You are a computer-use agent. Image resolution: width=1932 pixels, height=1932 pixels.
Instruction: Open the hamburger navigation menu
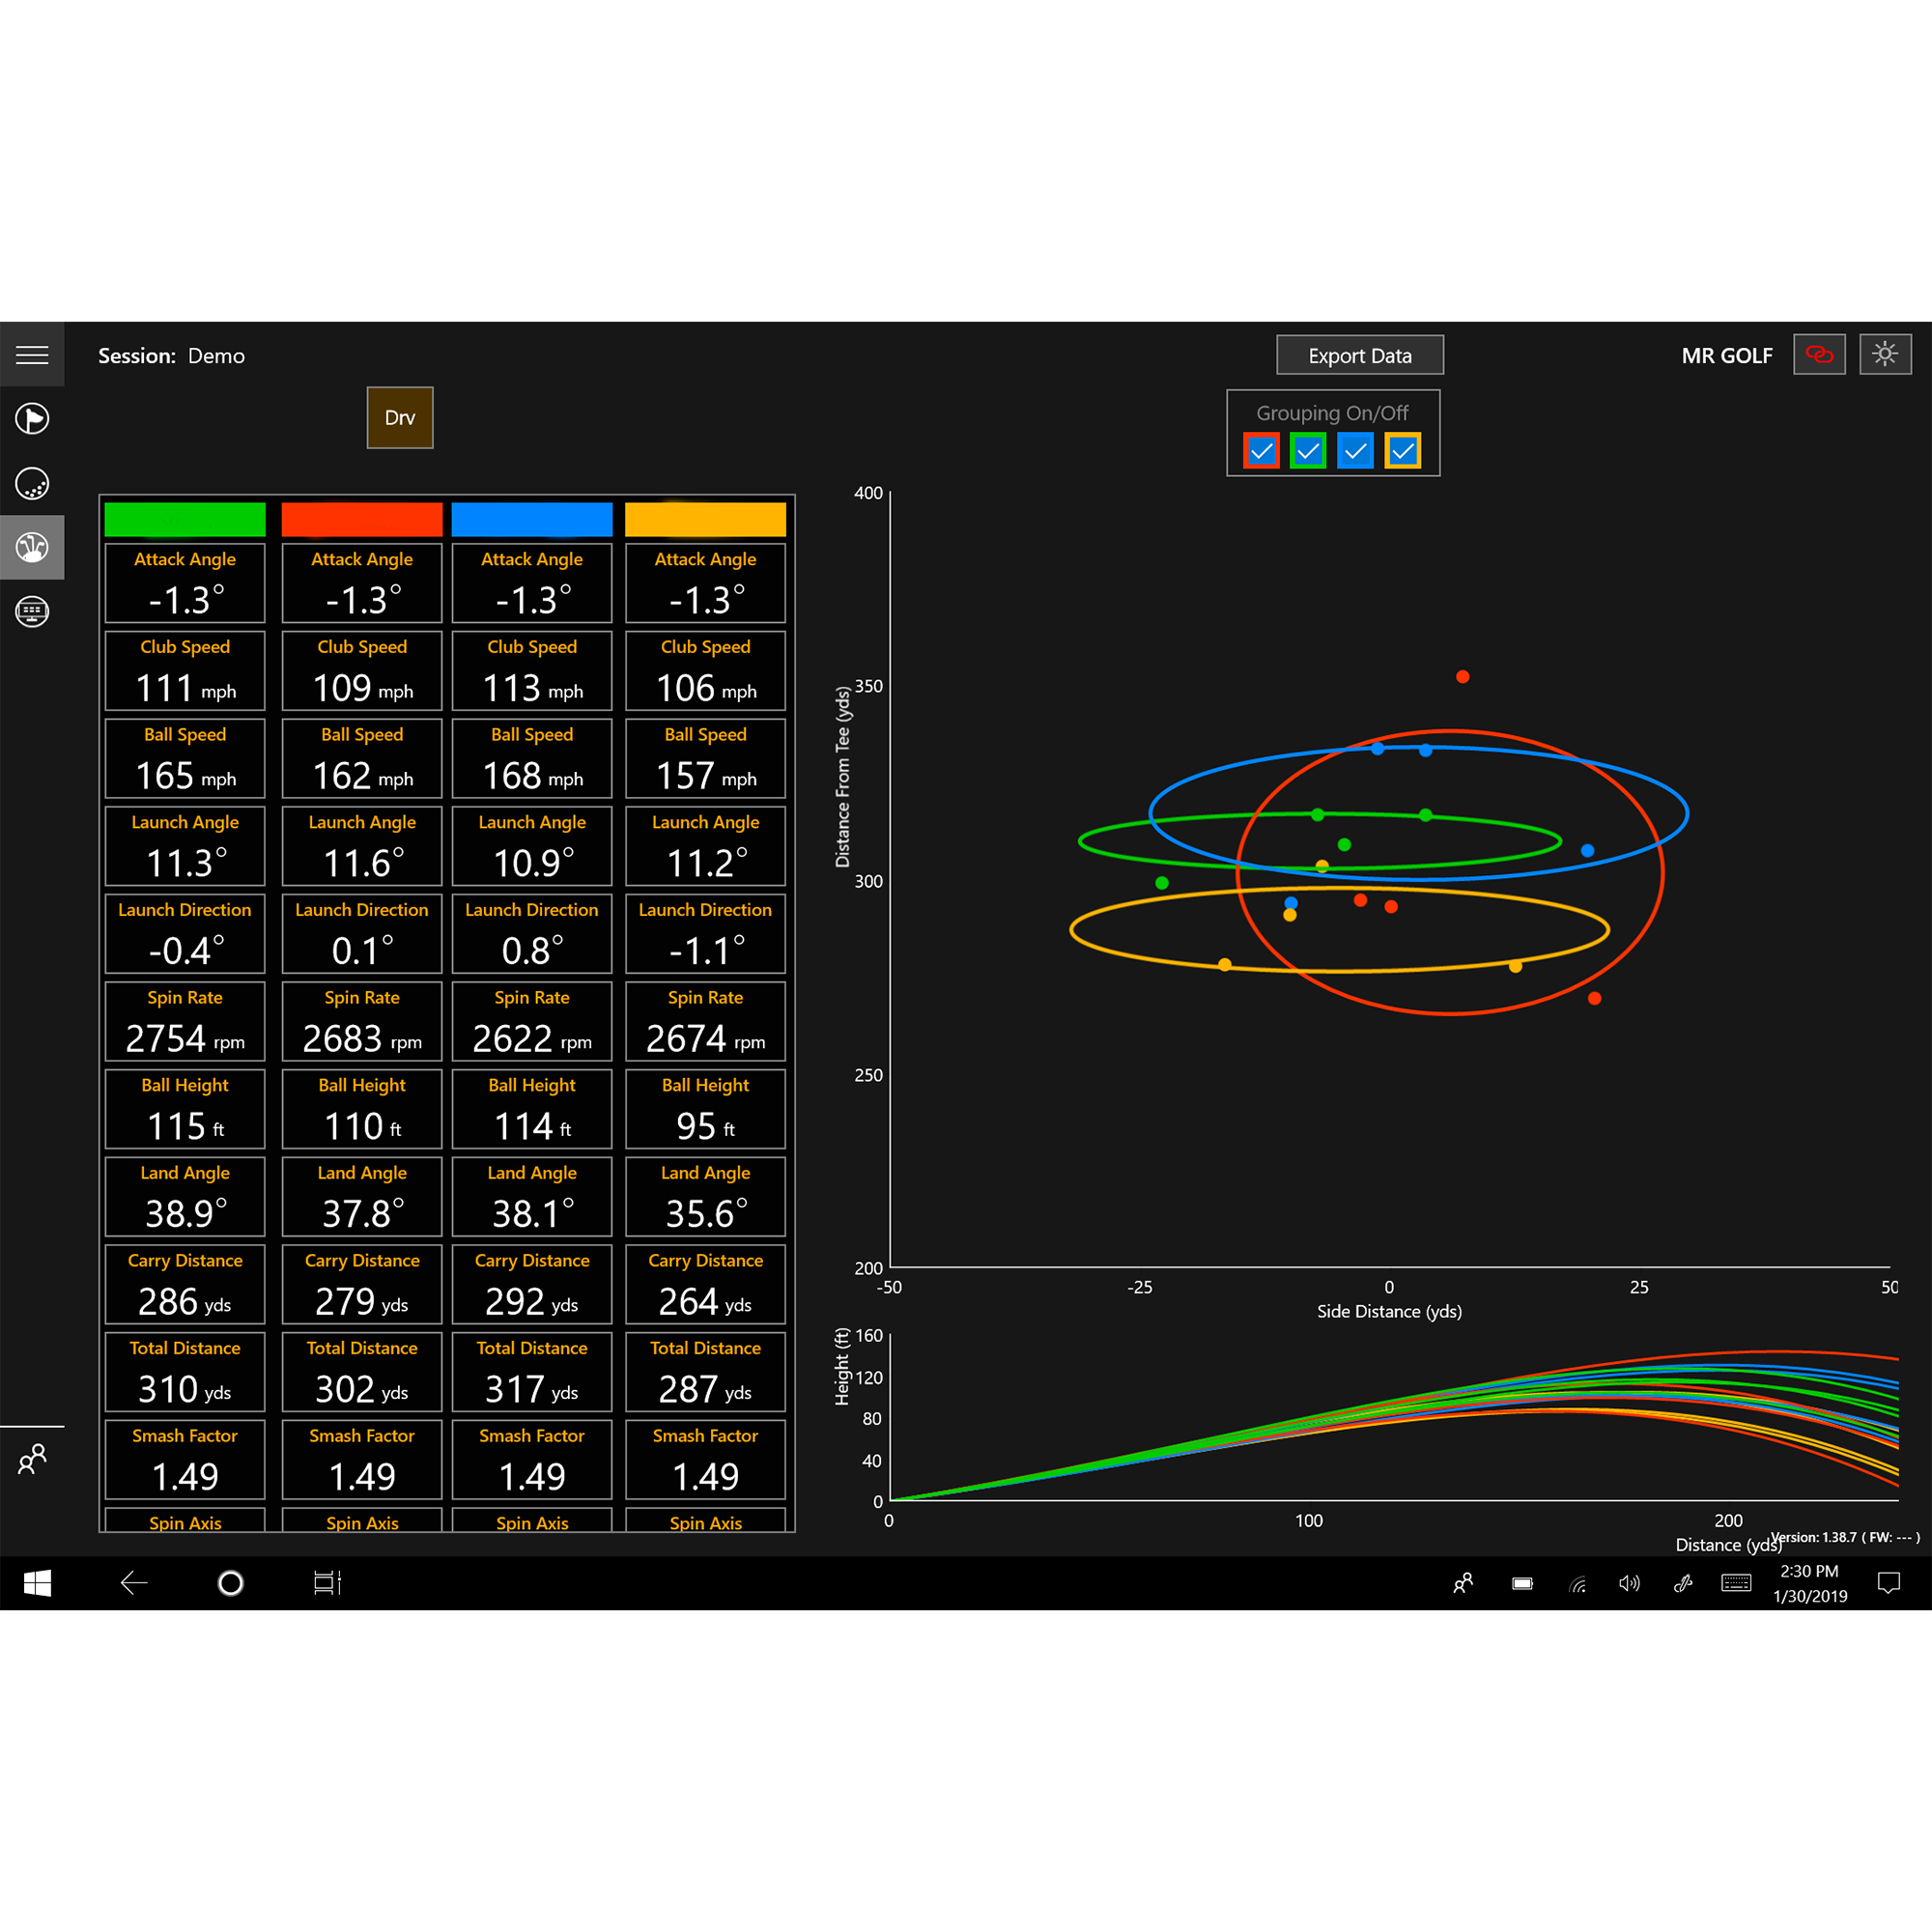tap(33, 354)
